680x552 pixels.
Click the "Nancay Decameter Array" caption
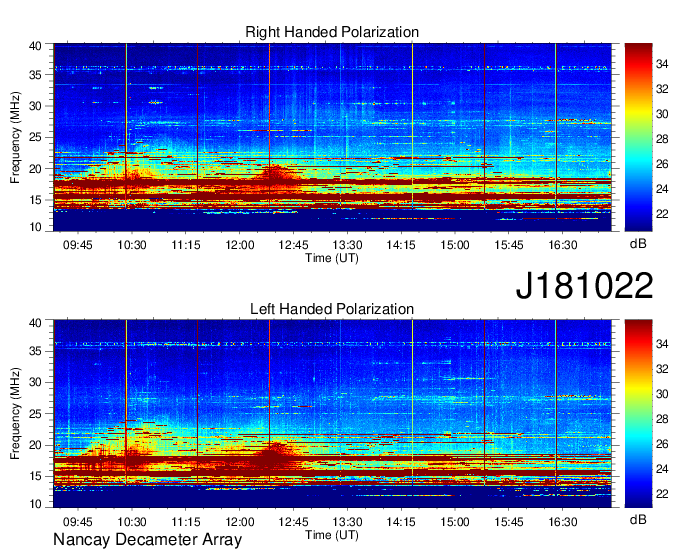[x=147, y=539]
